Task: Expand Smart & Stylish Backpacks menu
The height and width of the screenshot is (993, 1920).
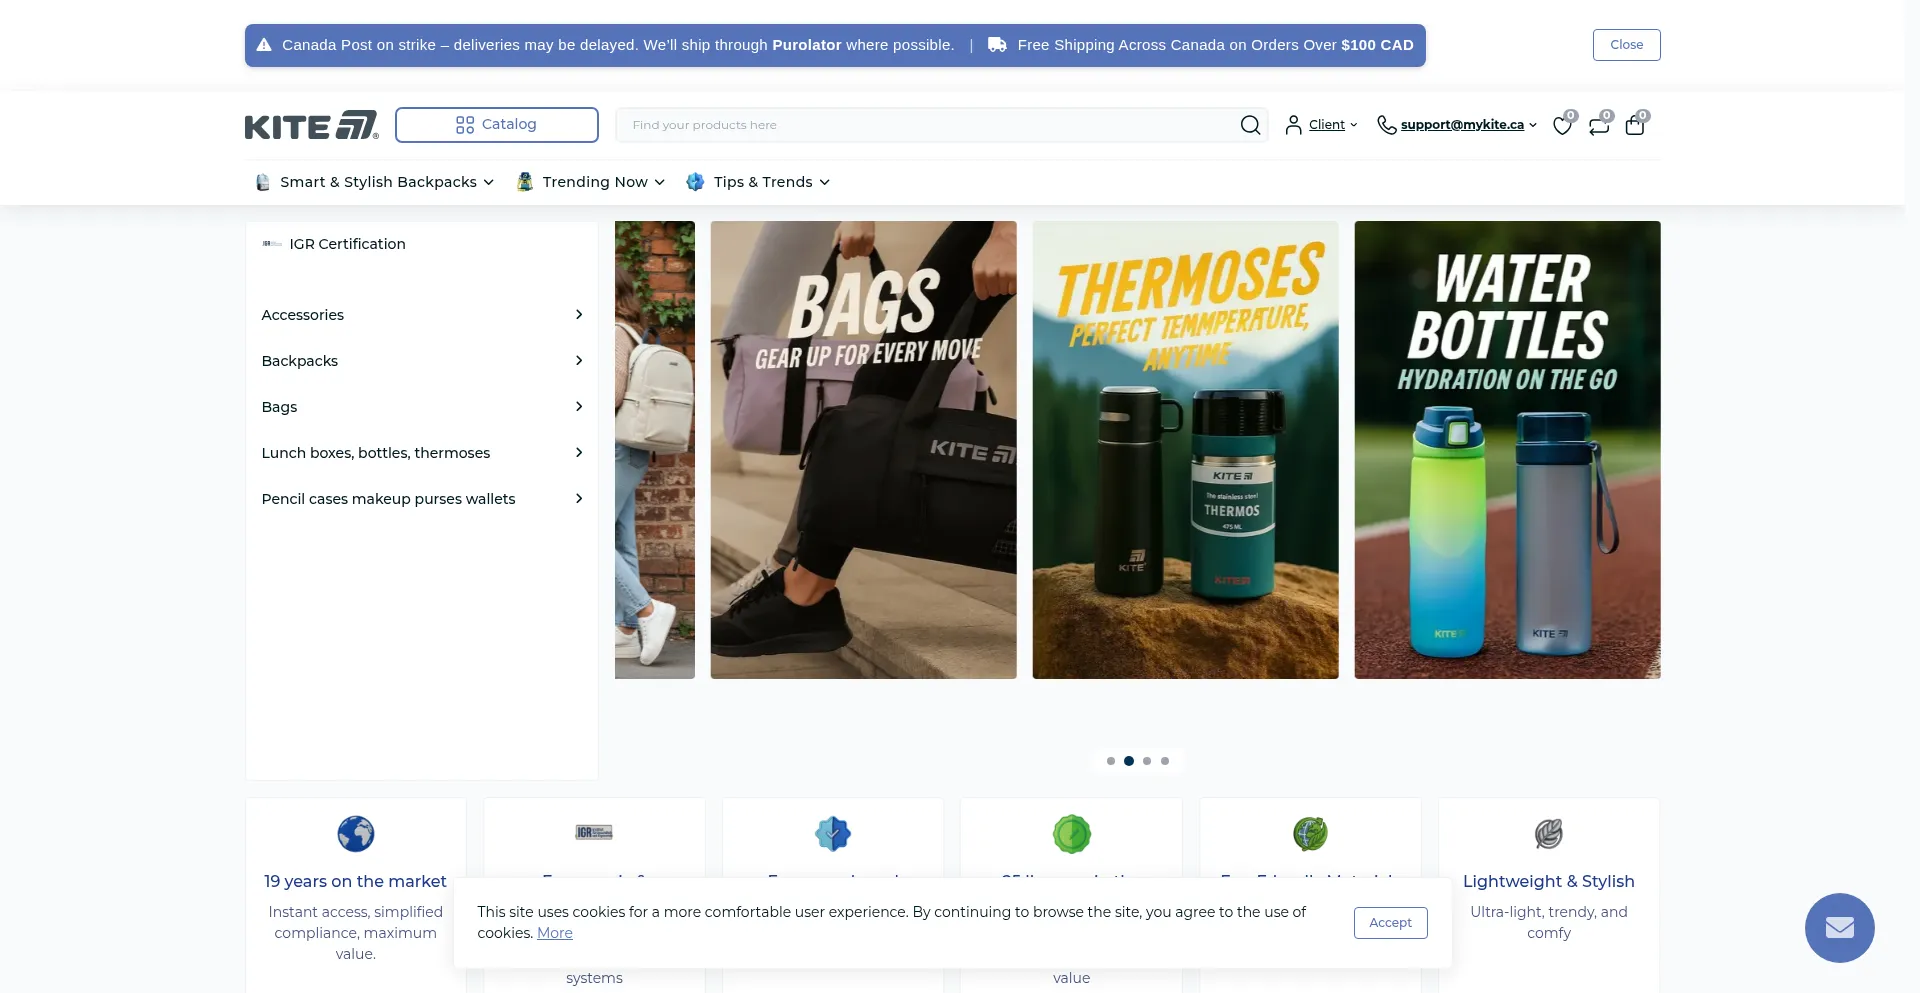Action: (x=387, y=182)
